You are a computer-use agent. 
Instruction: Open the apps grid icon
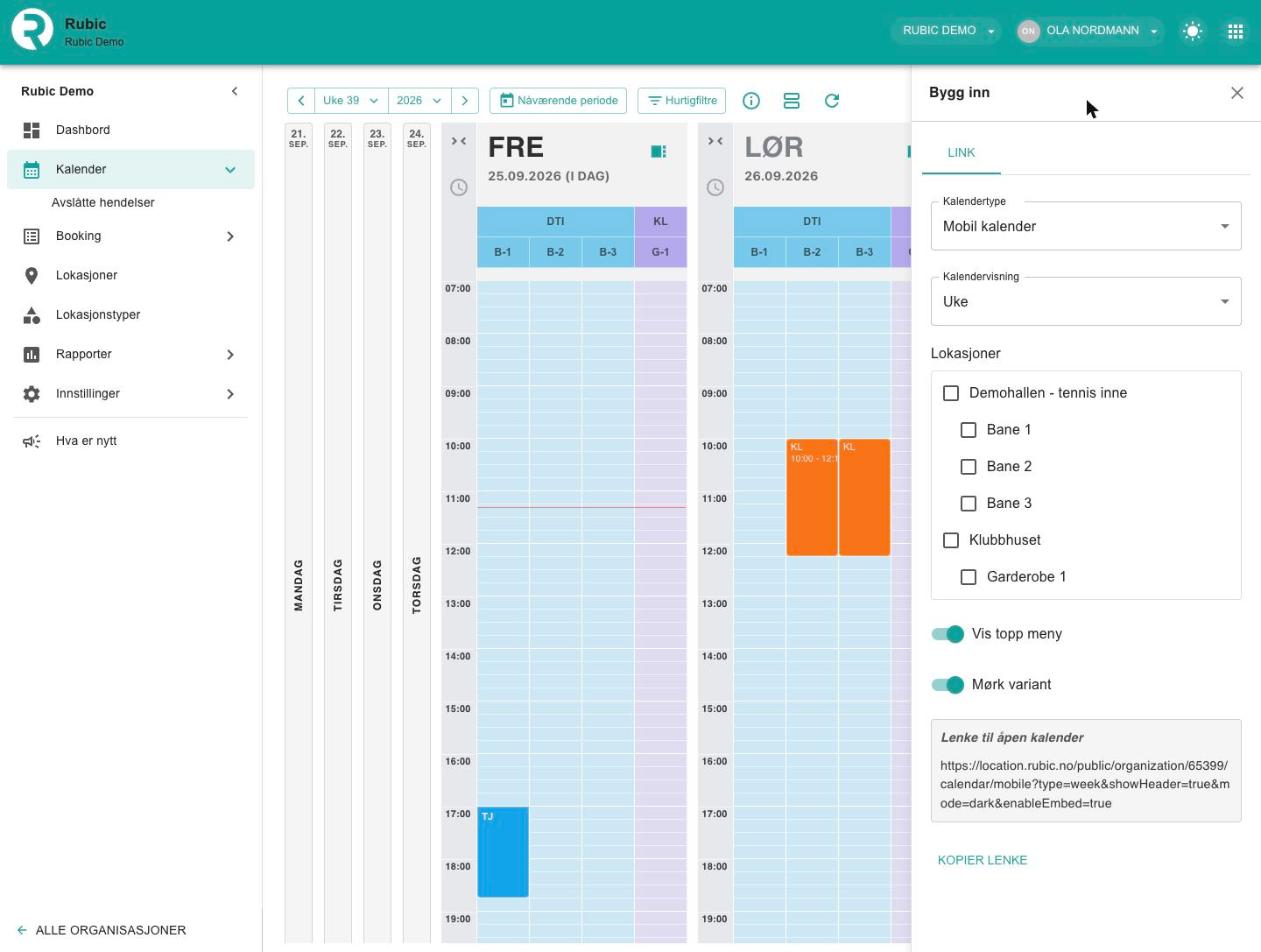click(1235, 31)
